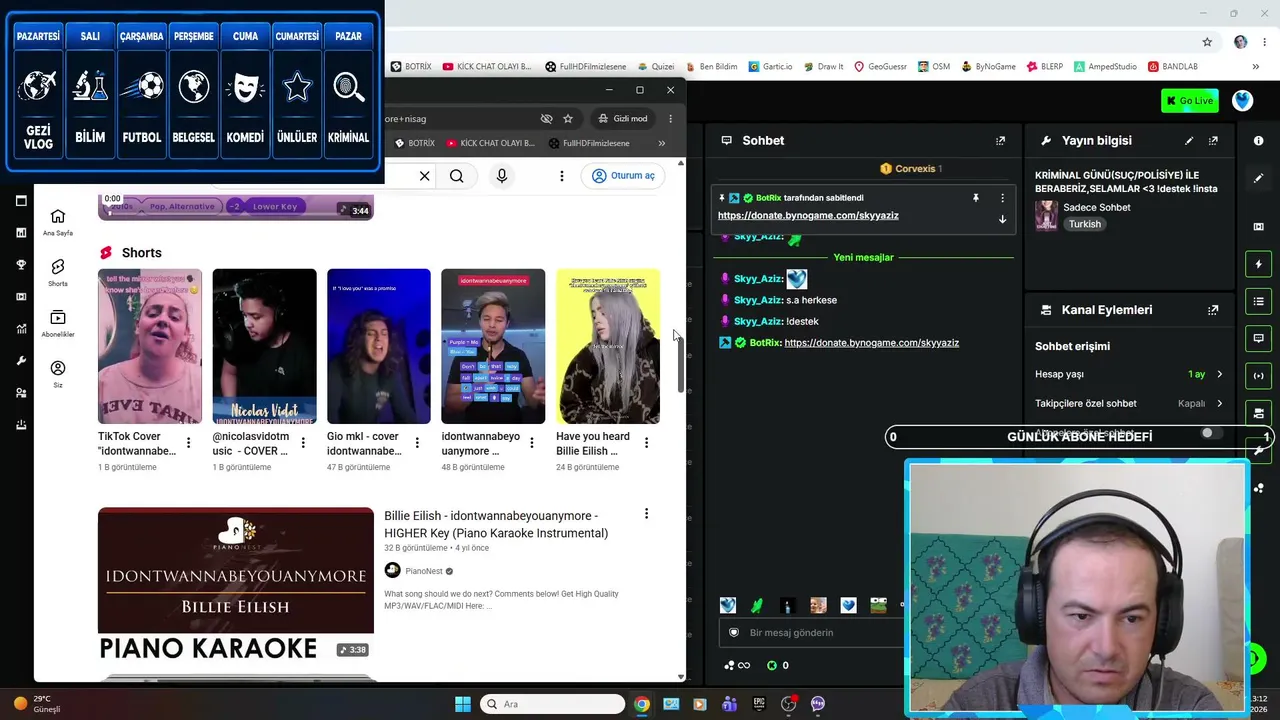This screenshot has width=1280, height=720.
Task: Open pinned message three-dot options
Action: pyautogui.click(x=1002, y=198)
